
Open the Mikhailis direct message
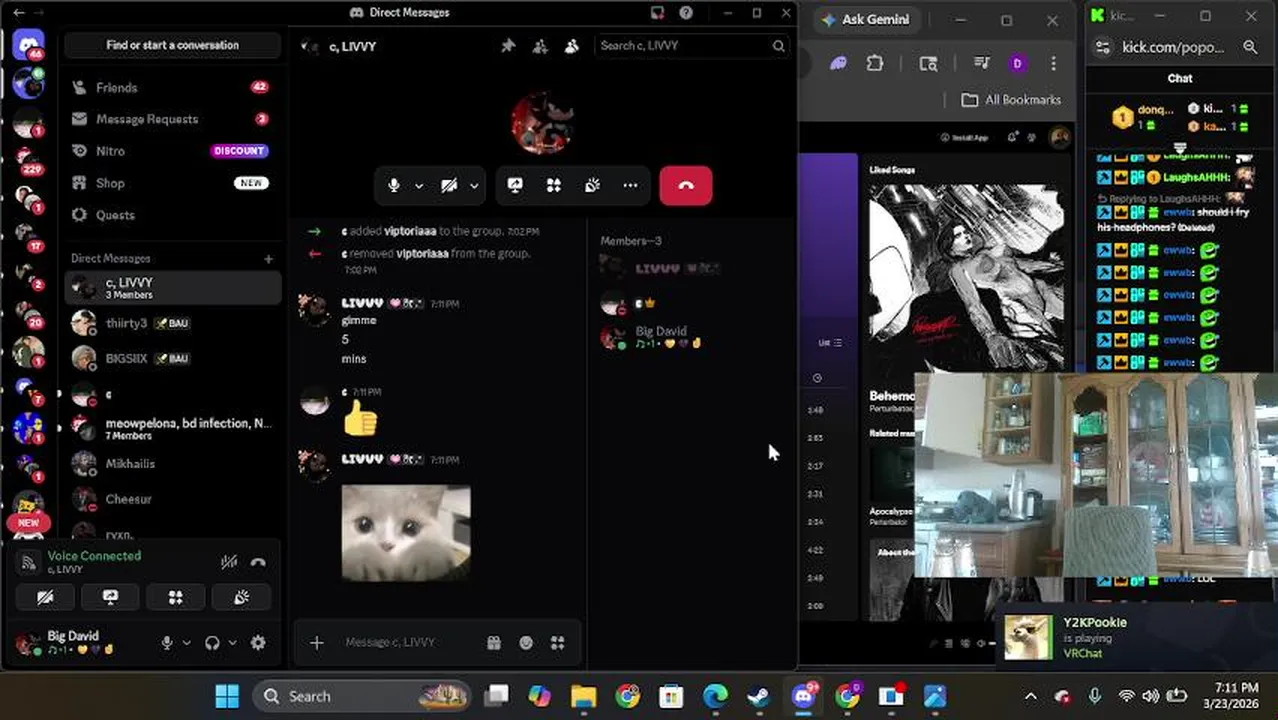coord(173,464)
